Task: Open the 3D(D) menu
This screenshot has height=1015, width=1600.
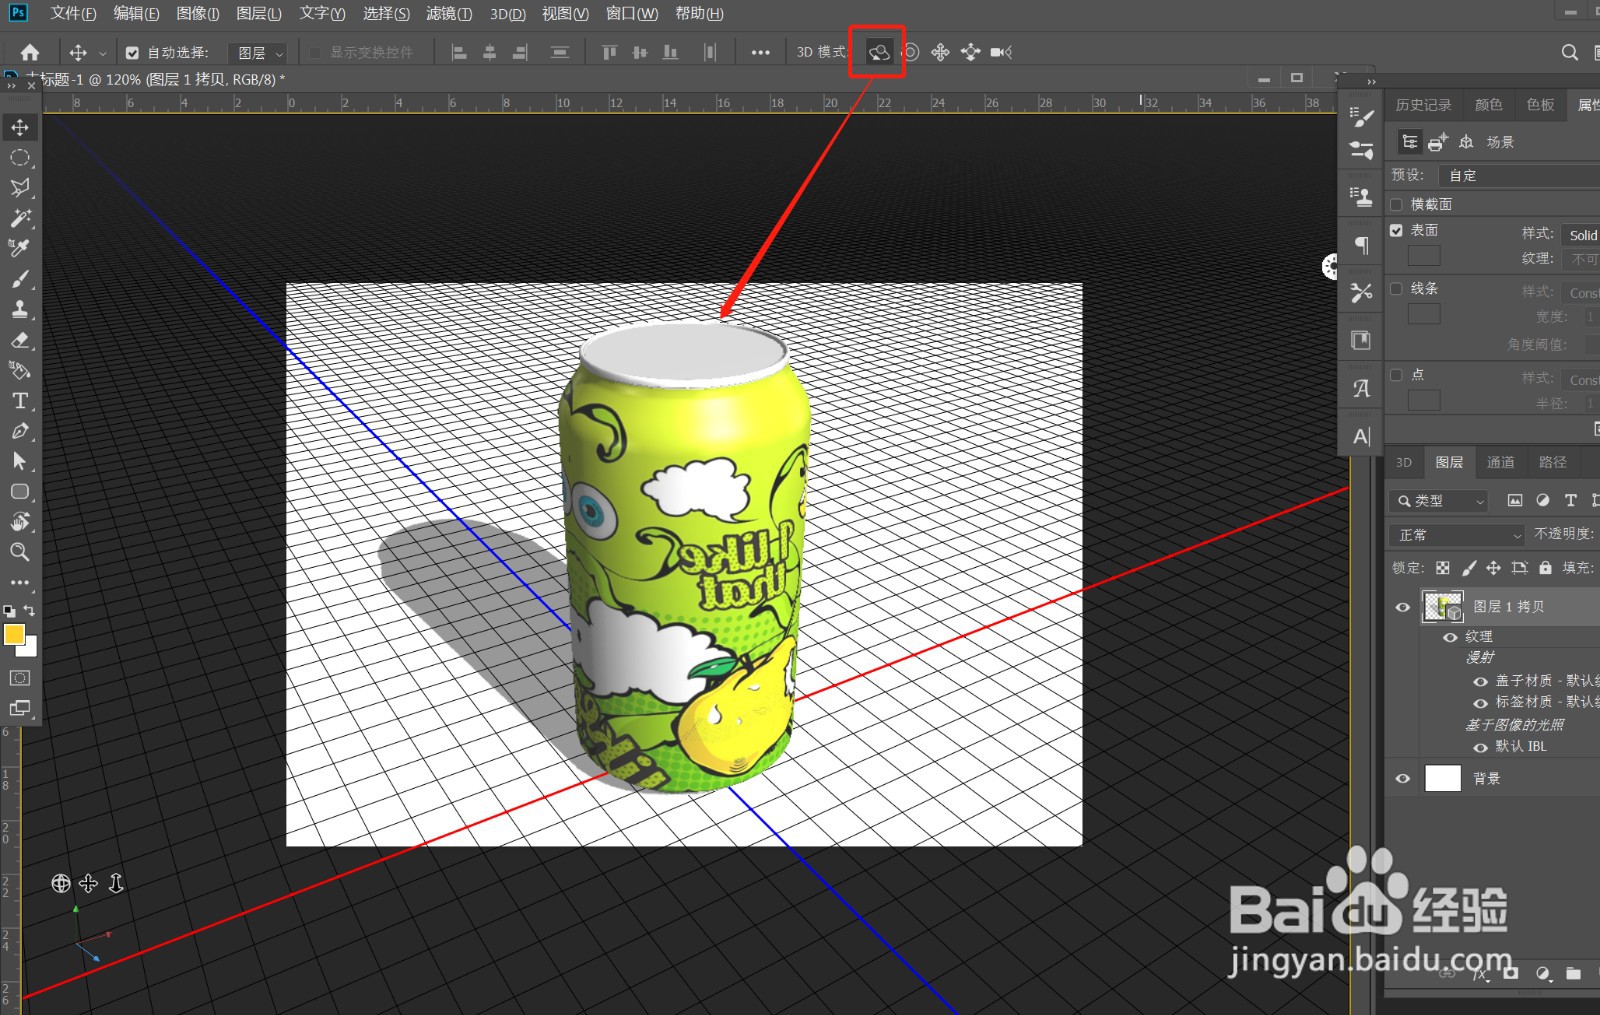Action: [508, 13]
